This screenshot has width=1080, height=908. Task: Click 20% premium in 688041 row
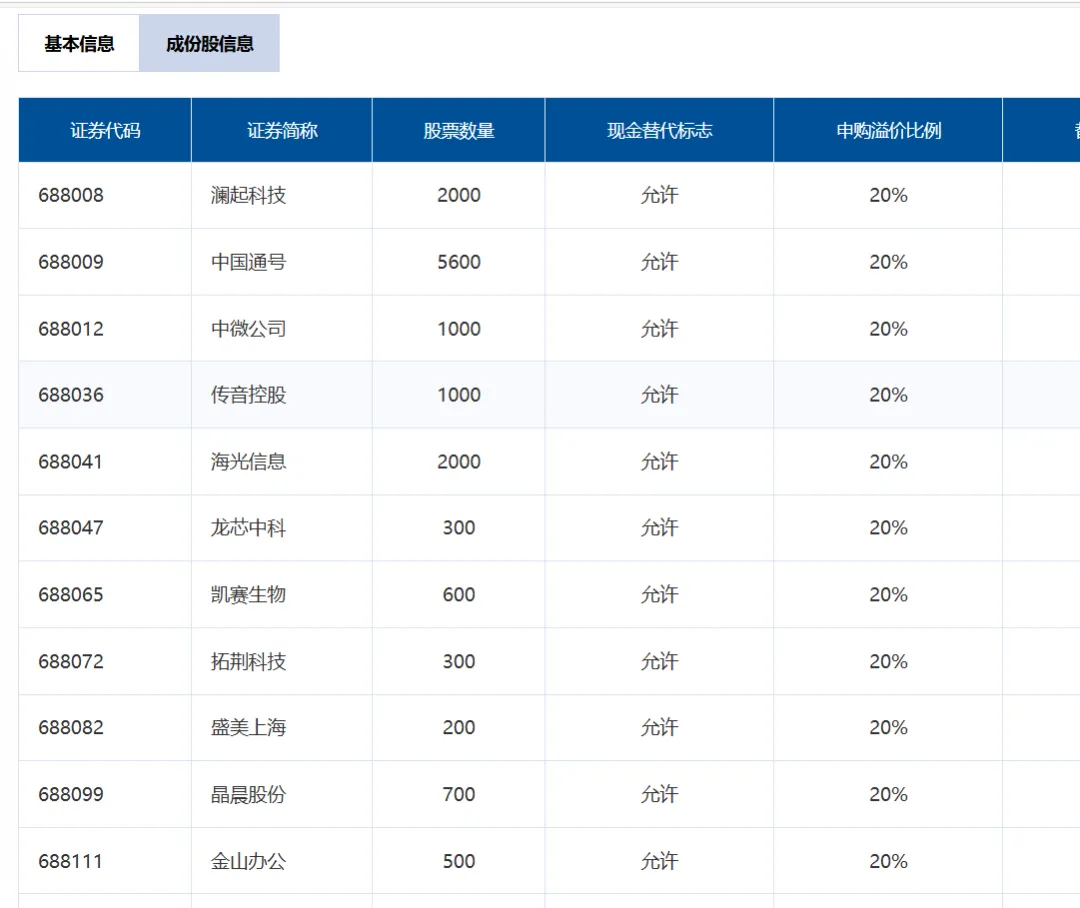click(888, 462)
